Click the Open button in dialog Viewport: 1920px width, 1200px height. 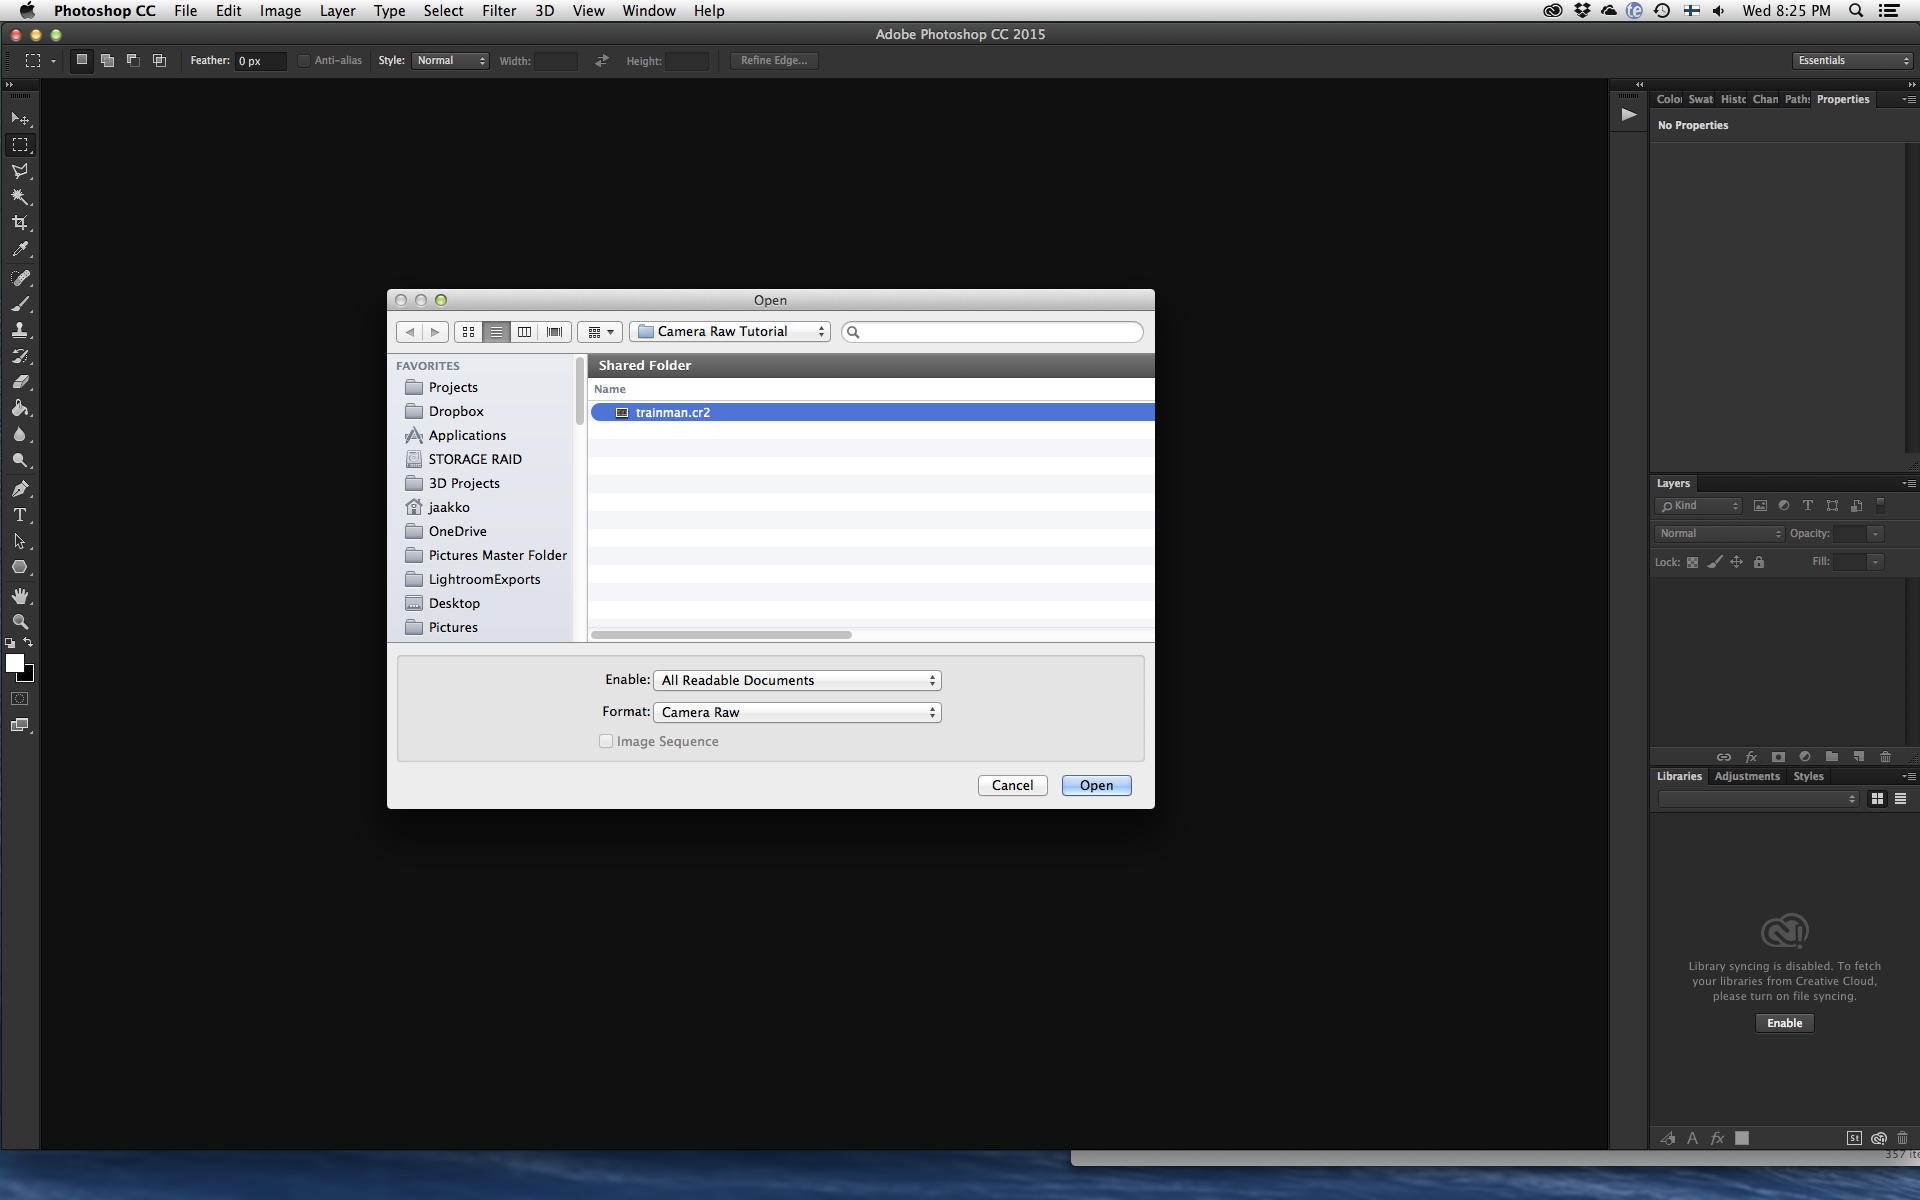point(1096,786)
